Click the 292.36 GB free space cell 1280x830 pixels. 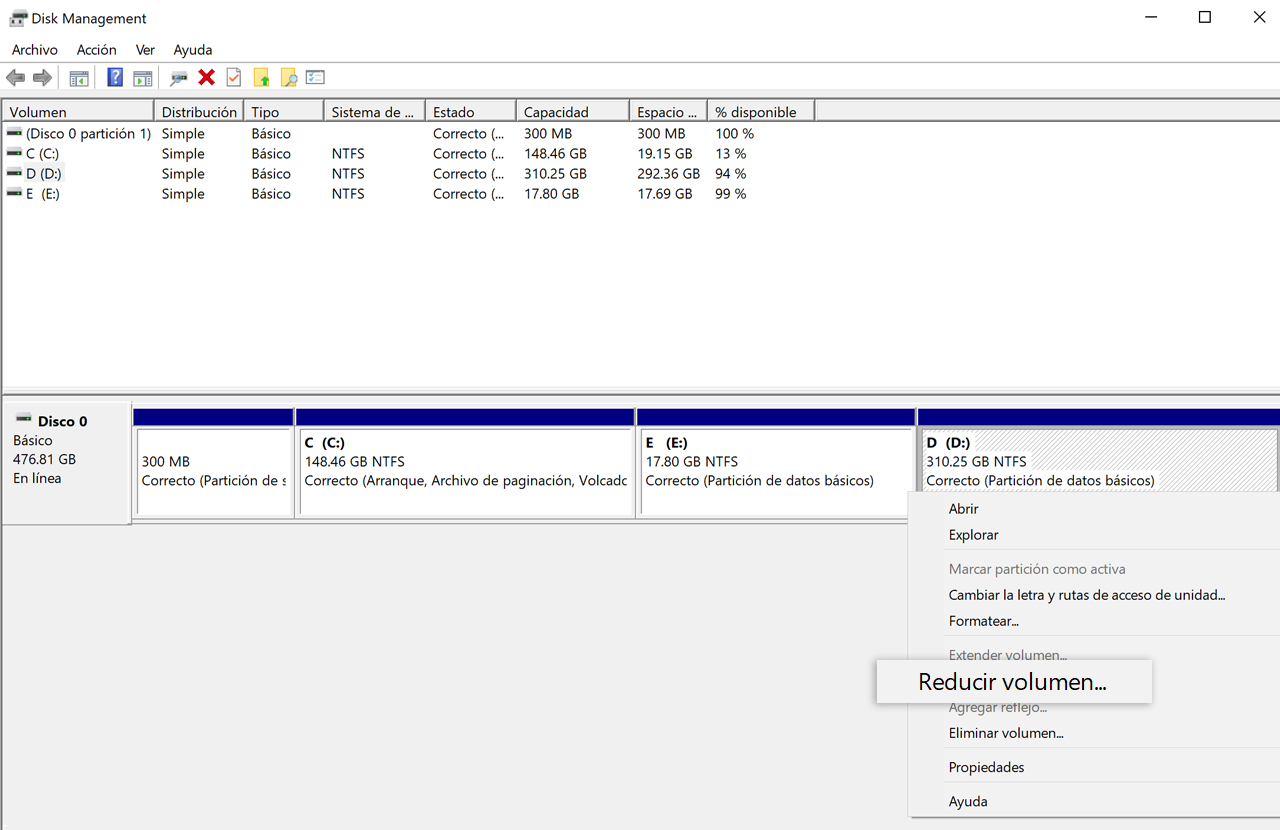pyautogui.click(x=668, y=173)
